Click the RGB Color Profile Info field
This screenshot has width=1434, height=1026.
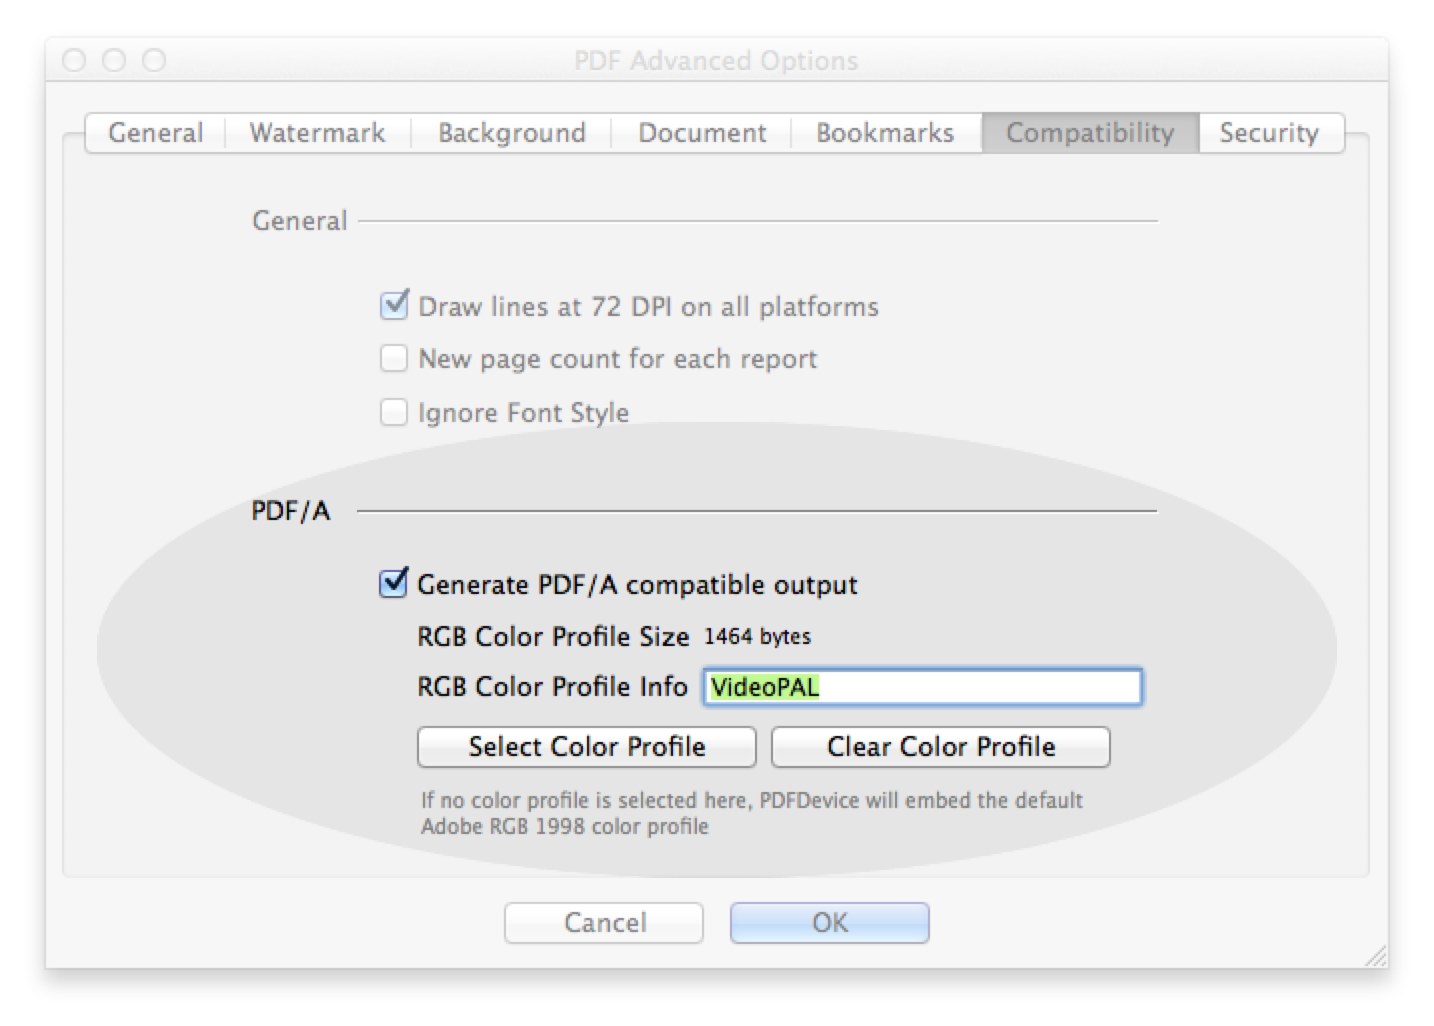coord(922,687)
